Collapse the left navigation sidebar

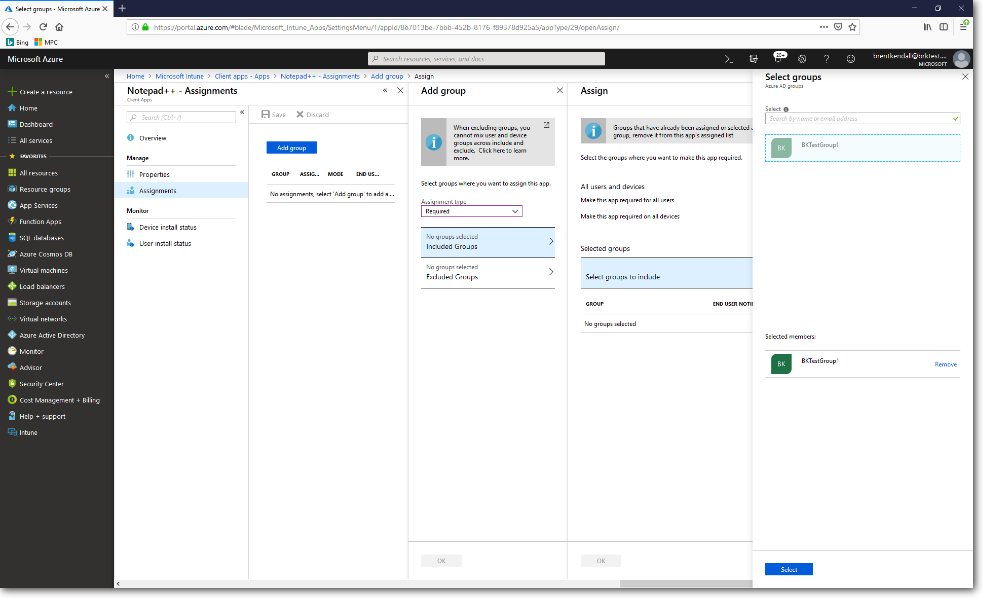(x=107, y=76)
